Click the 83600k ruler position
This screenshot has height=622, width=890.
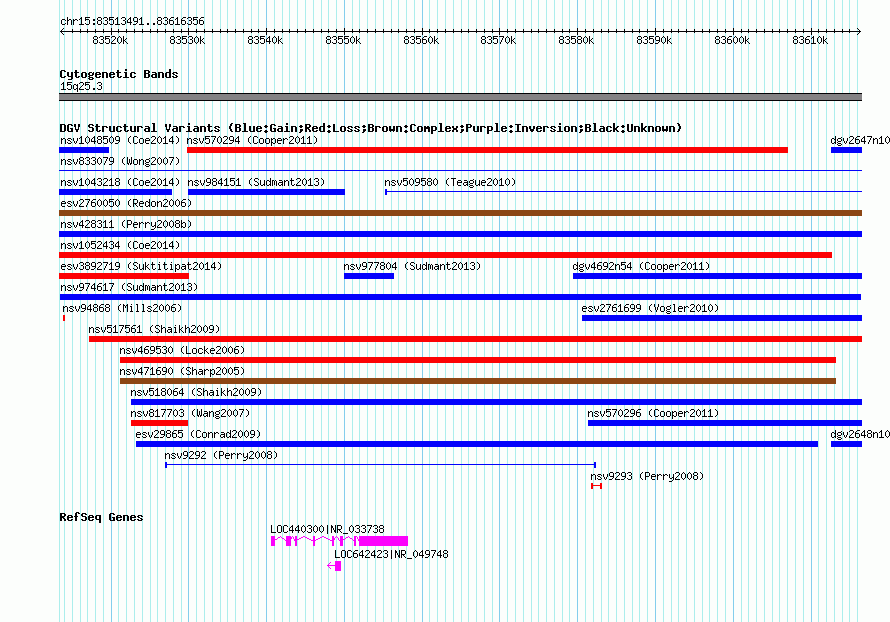(x=732, y=40)
